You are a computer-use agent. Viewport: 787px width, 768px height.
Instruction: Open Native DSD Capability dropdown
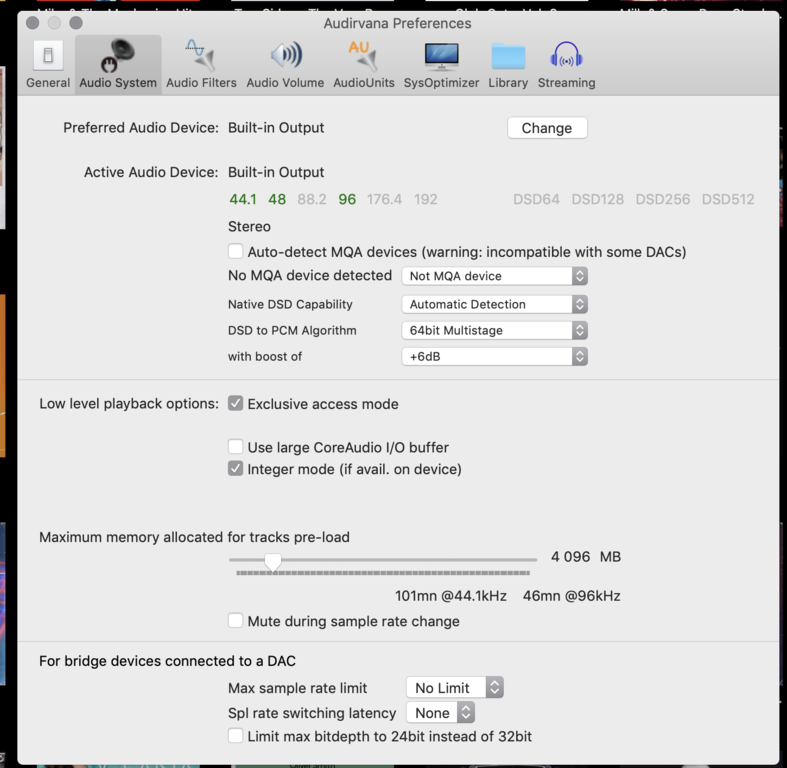click(494, 304)
